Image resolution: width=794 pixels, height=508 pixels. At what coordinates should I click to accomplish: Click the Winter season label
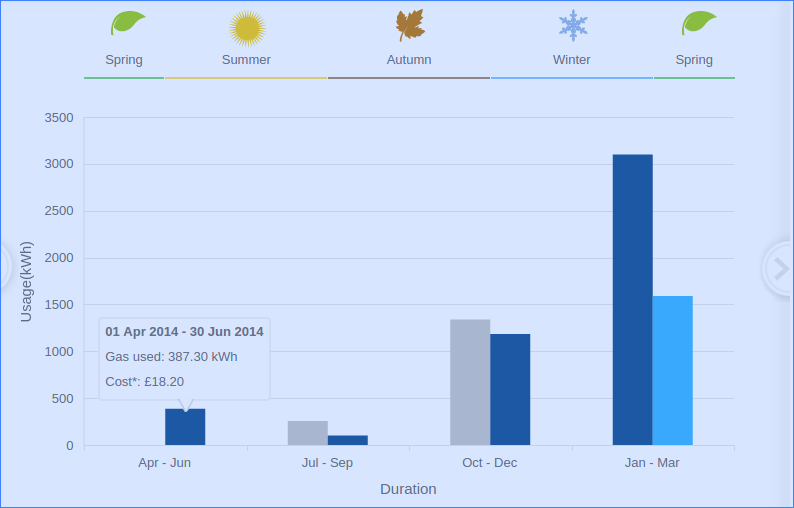(x=572, y=60)
